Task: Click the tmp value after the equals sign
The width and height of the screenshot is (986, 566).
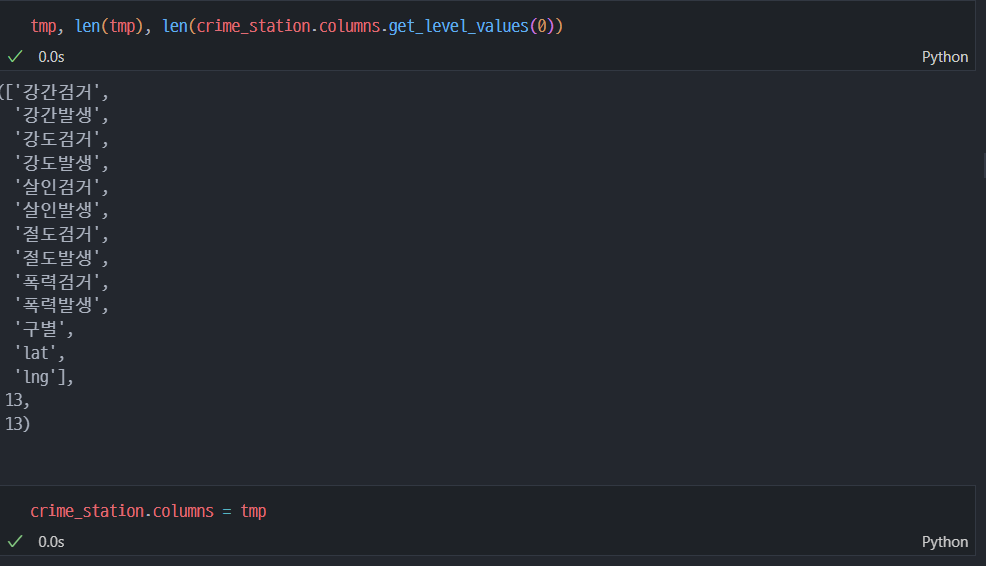Action: pos(253,511)
